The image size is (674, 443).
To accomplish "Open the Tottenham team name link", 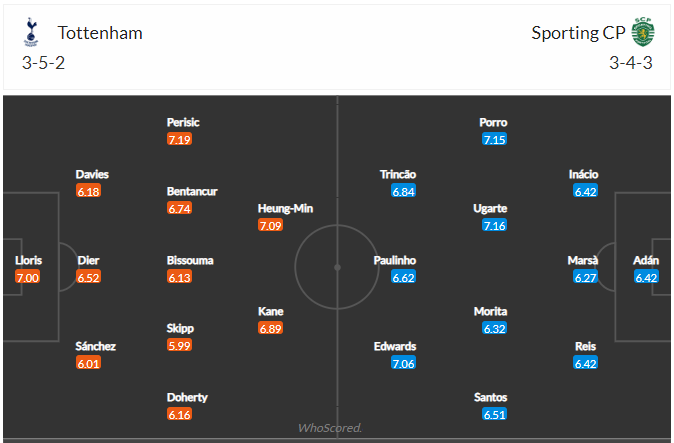I will [x=100, y=33].
